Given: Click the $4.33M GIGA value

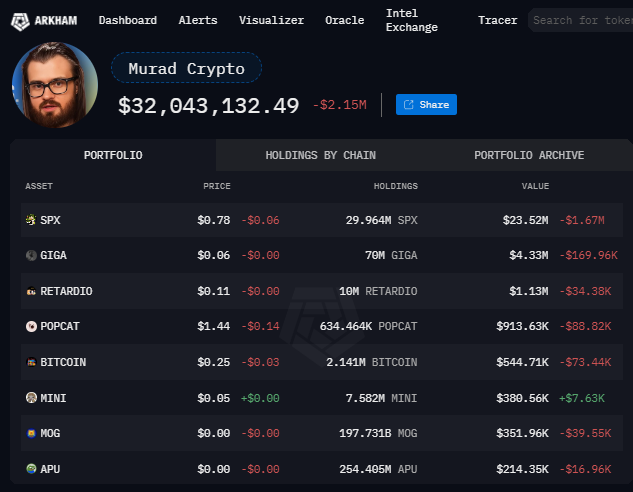Looking at the screenshot, I should pyautogui.click(x=528, y=255).
